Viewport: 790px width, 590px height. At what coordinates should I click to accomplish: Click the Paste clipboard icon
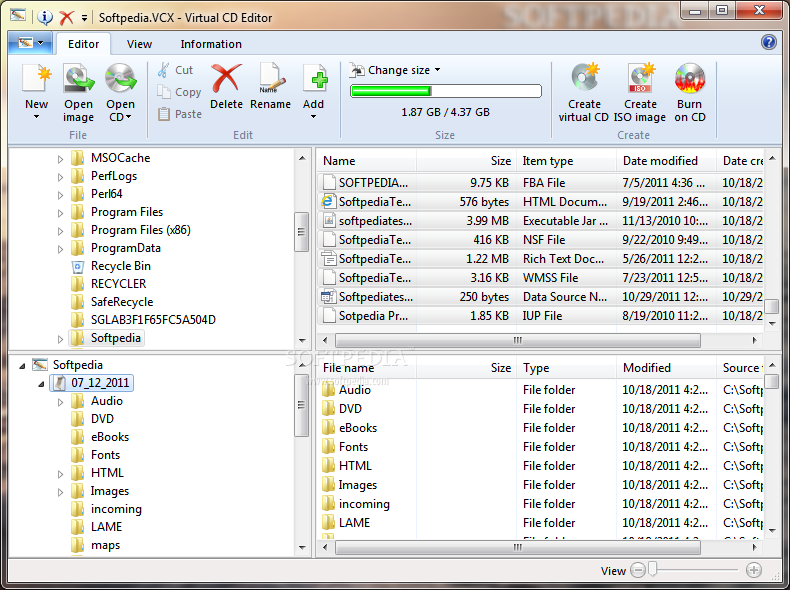[163, 114]
